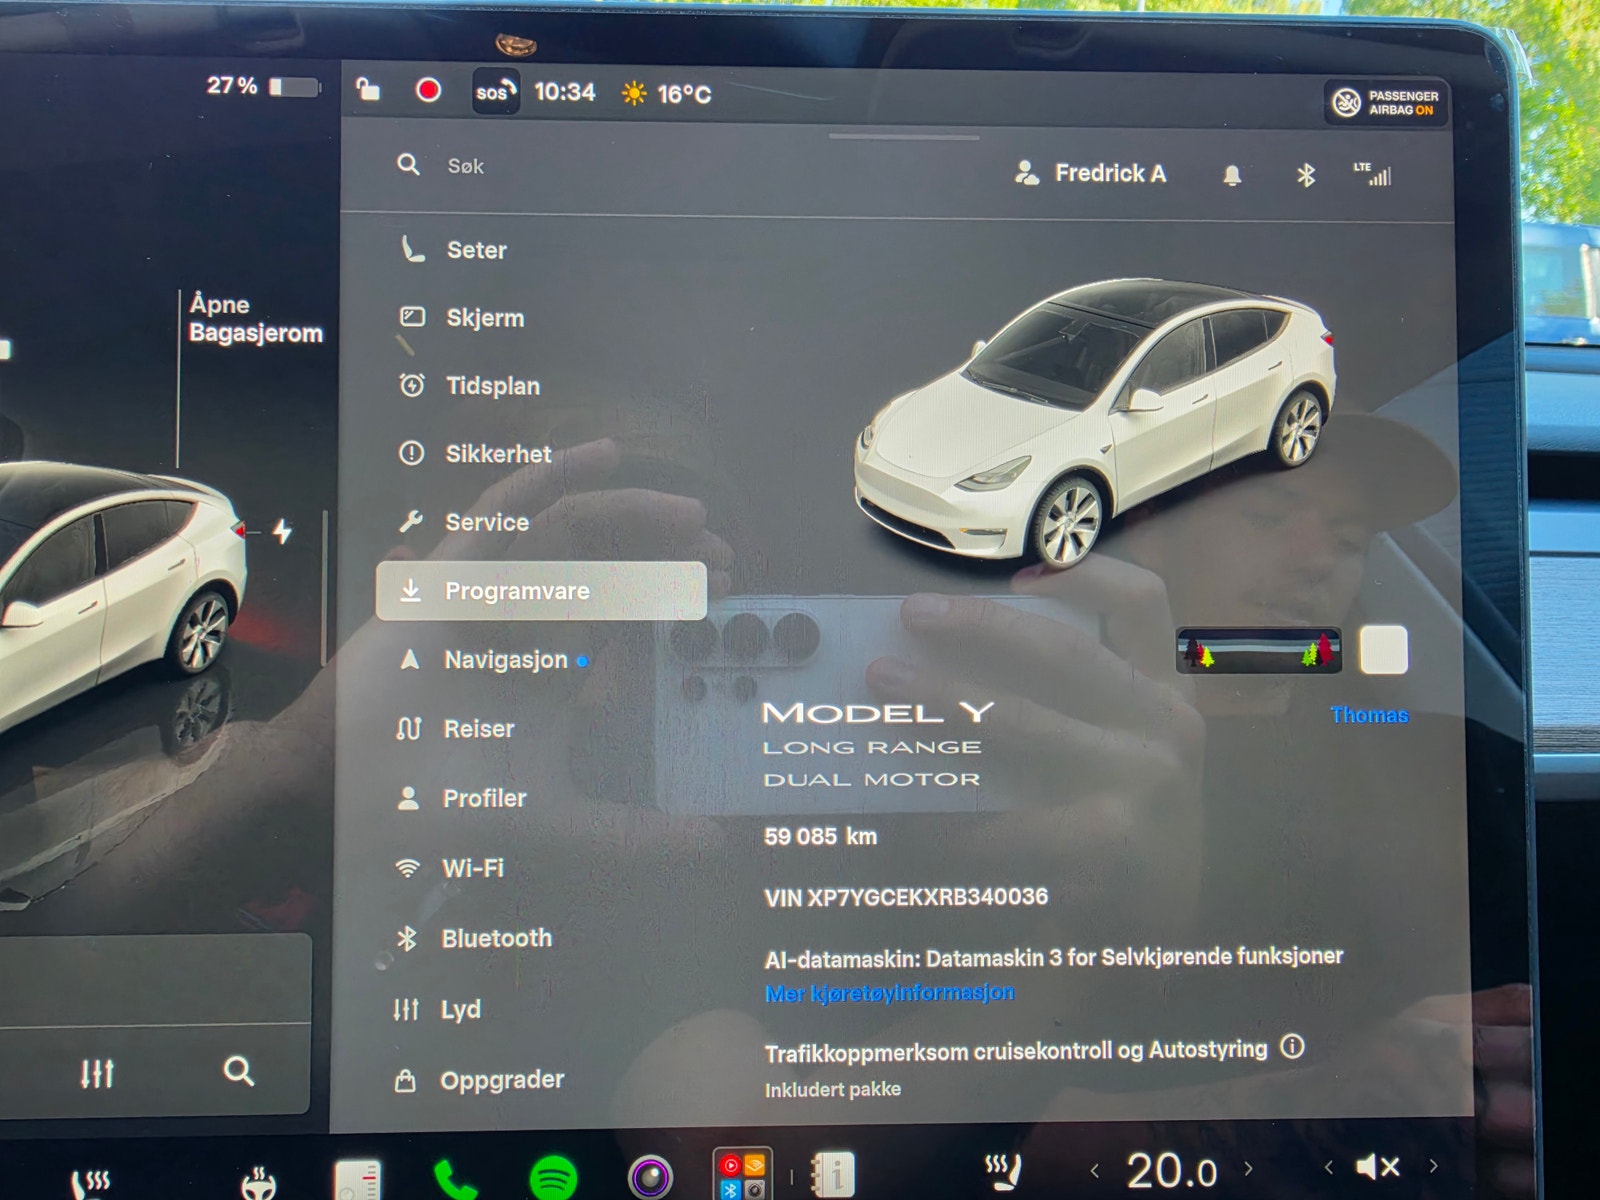Click the 10:34 clock display
Image resolution: width=1600 pixels, height=1200 pixels.
(x=565, y=92)
